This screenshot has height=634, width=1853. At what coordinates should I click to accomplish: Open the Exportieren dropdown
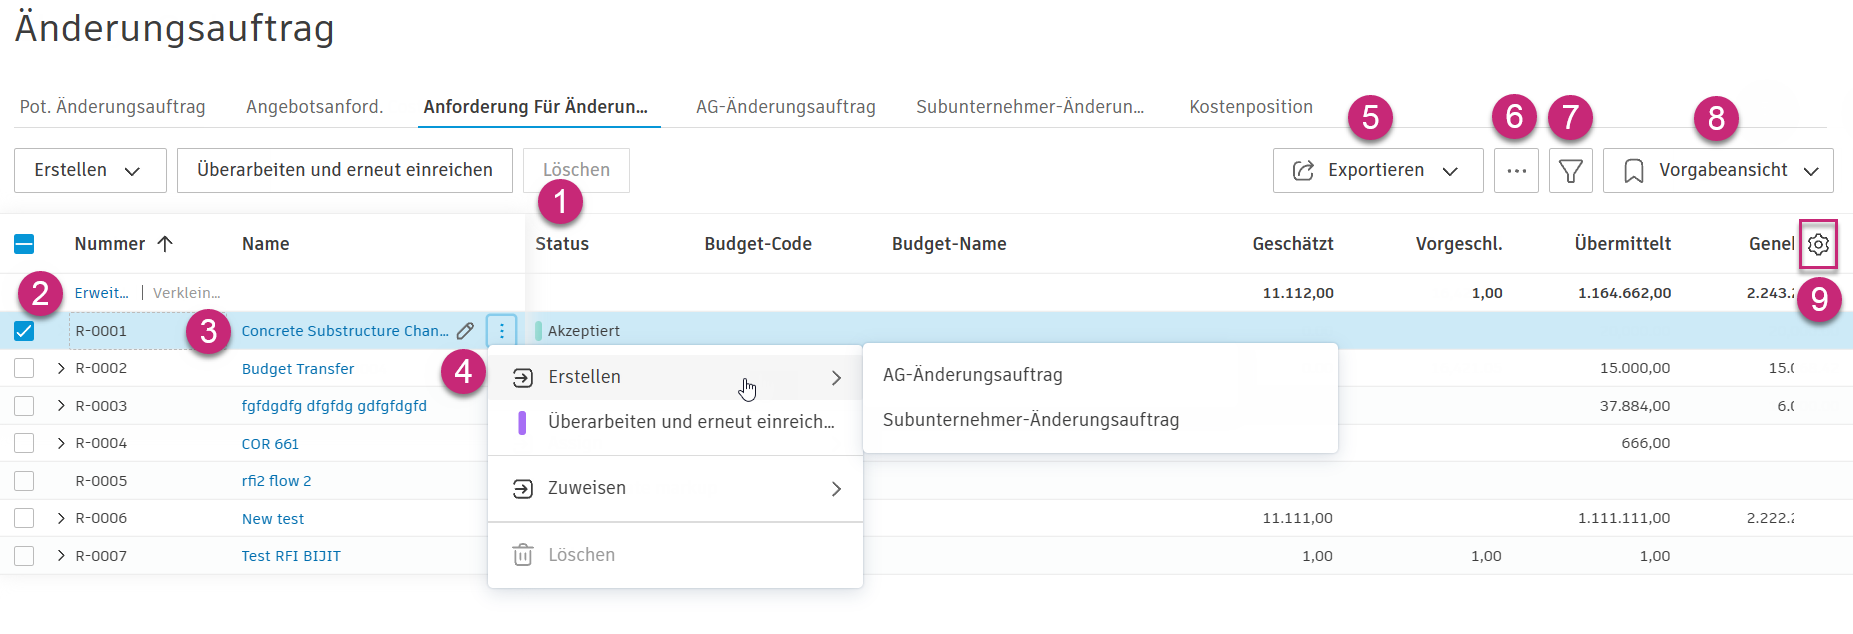coord(1378,171)
